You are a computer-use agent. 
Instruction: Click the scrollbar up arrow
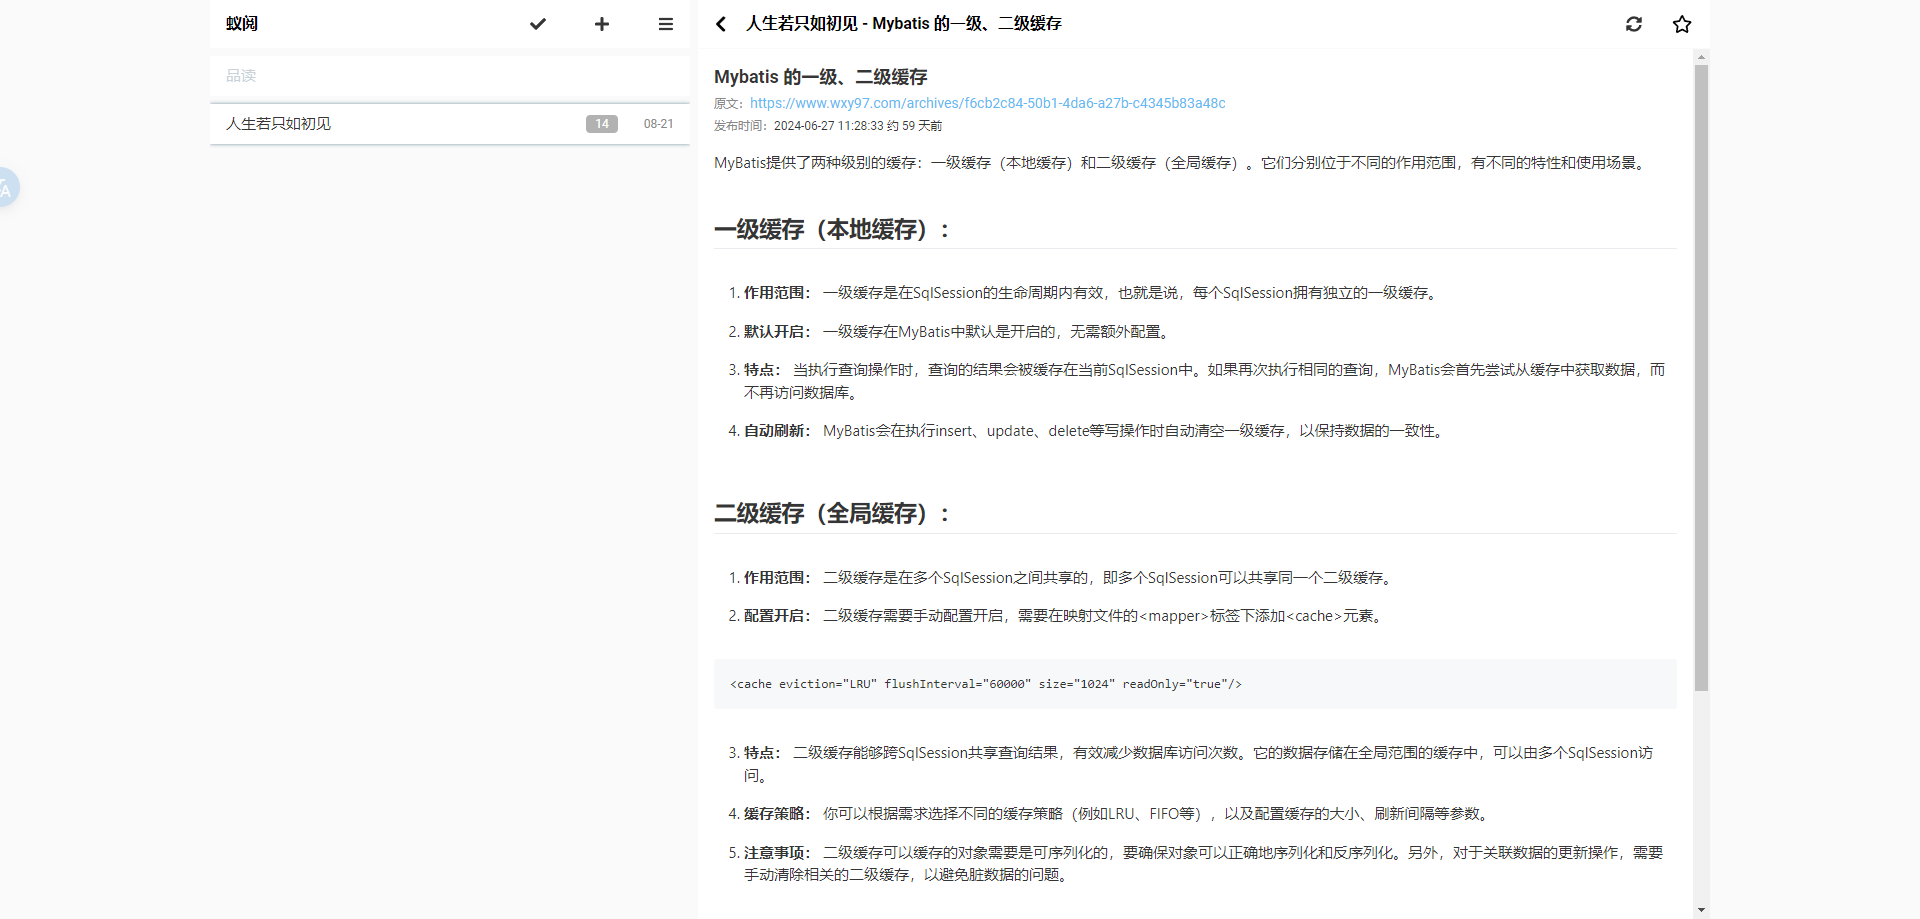1701,58
